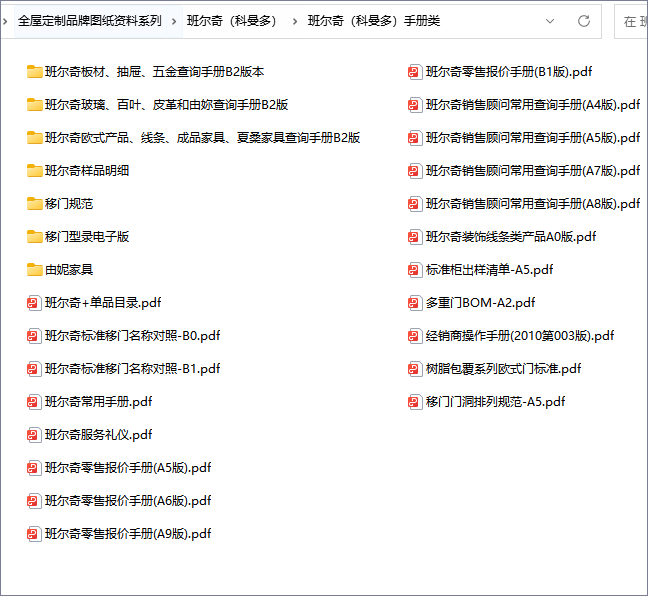Click PDF icon of 班尔奇+单品目录.pdf

point(35,303)
